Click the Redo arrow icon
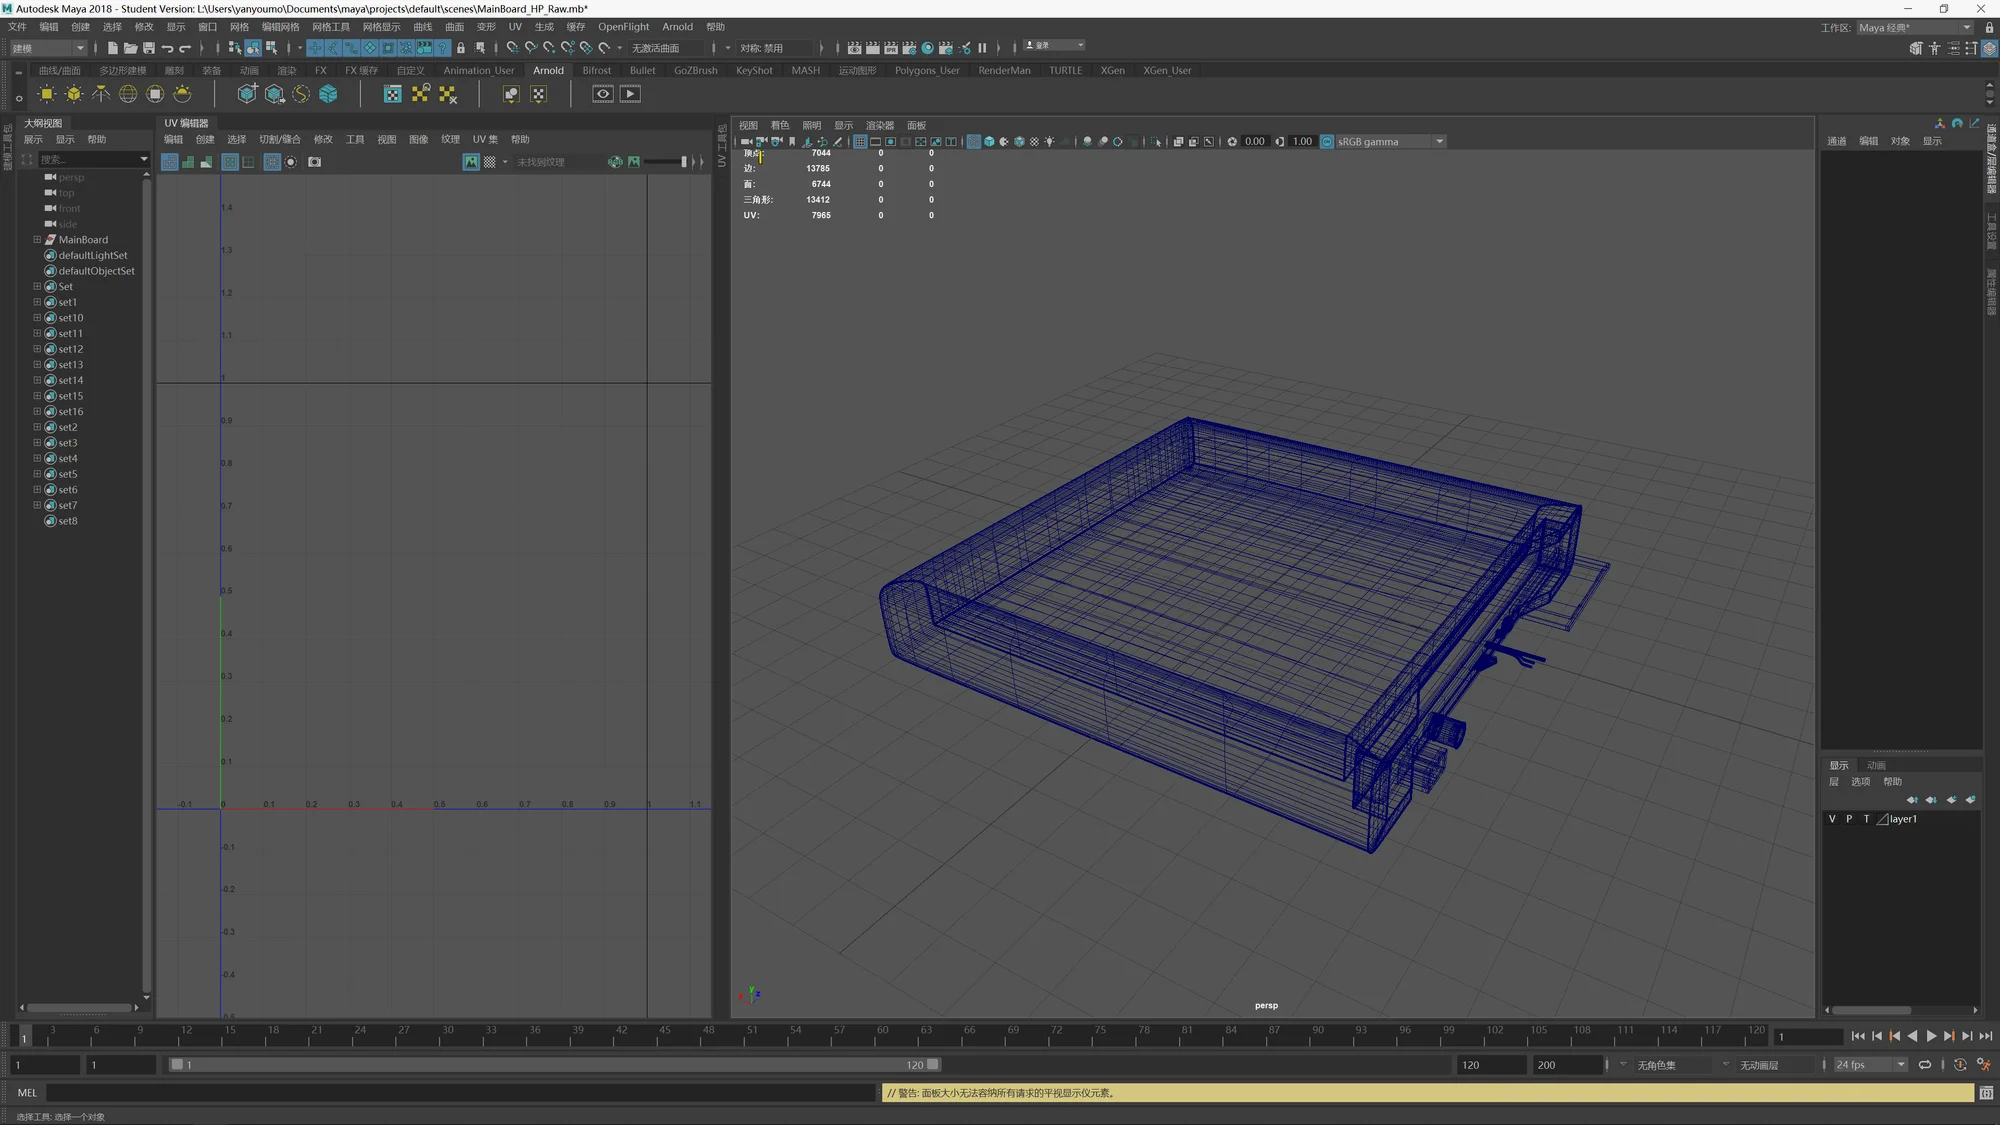This screenshot has width=2000, height=1125. (185, 48)
